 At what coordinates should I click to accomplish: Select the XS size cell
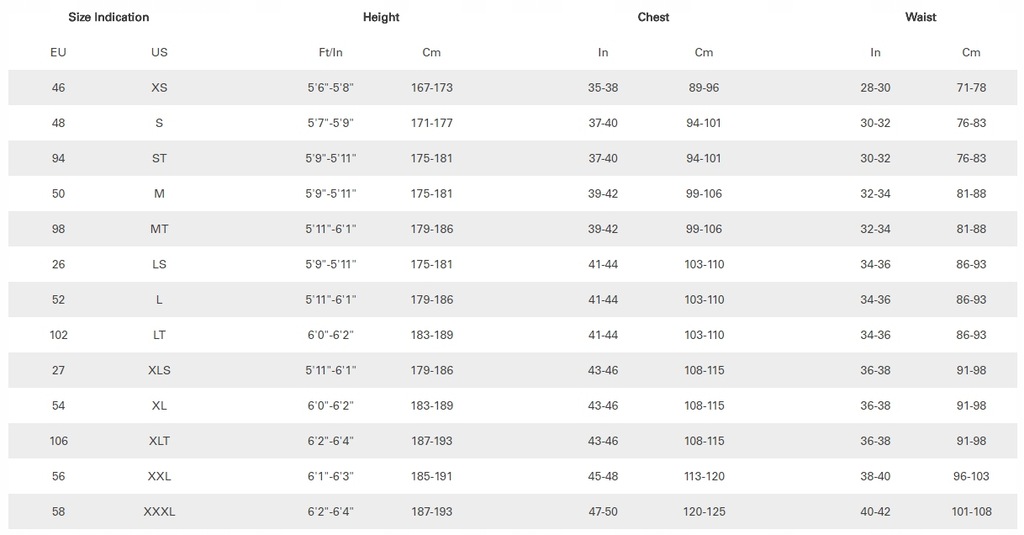point(159,88)
